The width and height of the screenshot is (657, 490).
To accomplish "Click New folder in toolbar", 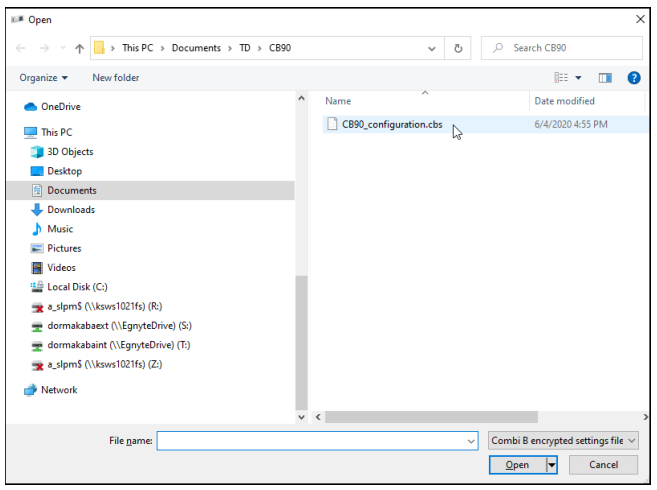I will (x=116, y=78).
